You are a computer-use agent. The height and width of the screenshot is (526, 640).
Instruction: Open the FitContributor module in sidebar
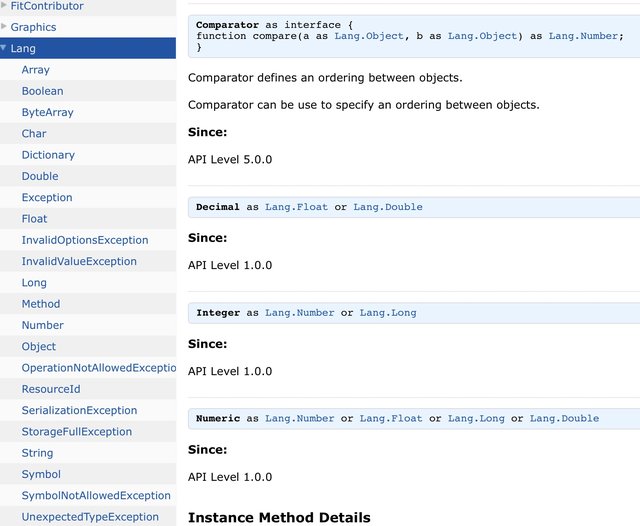pos(47,6)
